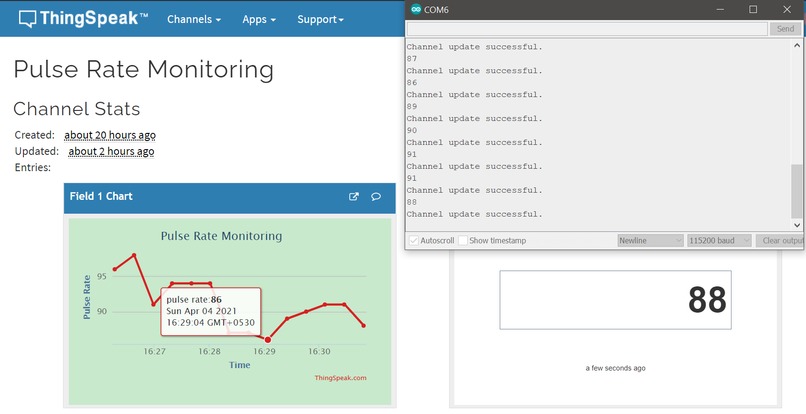Click the Send button in serial monitor

coord(785,29)
